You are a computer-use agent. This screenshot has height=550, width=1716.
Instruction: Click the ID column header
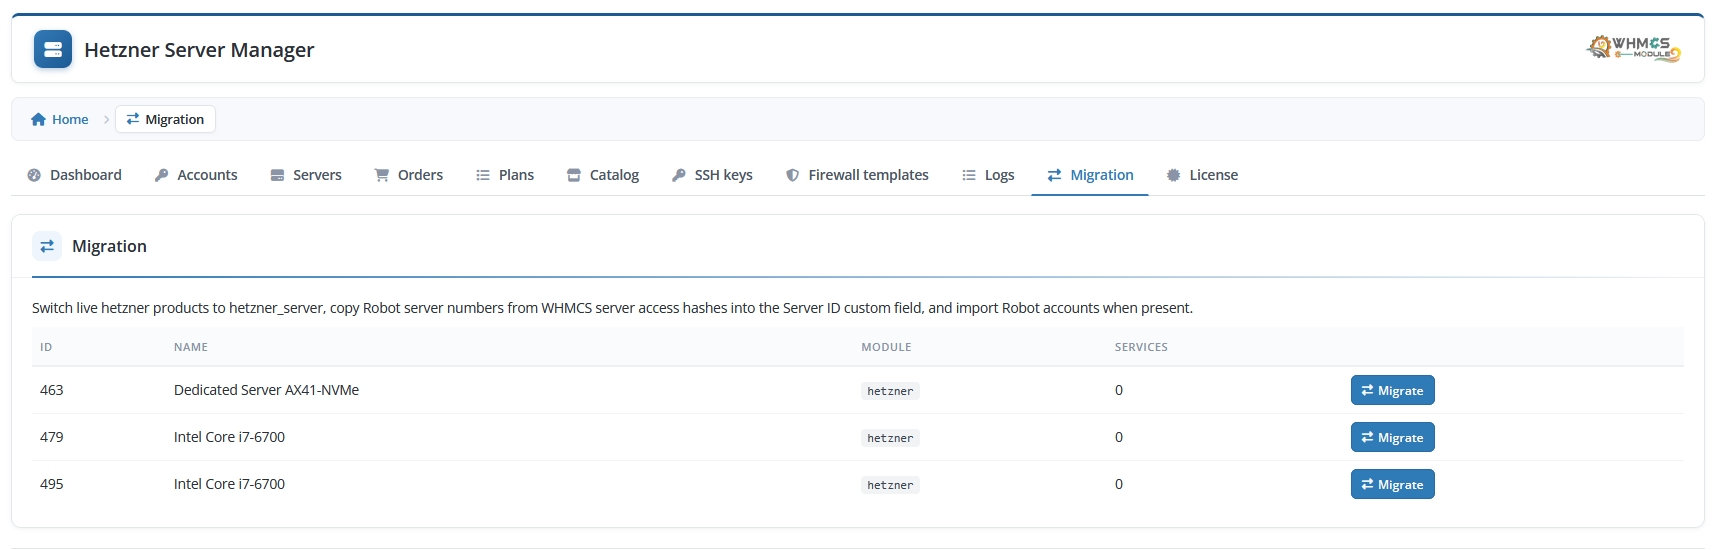click(46, 347)
